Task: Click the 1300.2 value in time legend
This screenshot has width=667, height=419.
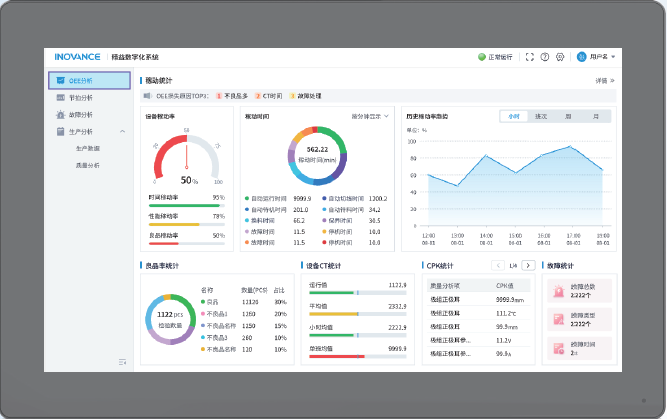Action: [x=378, y=199]
